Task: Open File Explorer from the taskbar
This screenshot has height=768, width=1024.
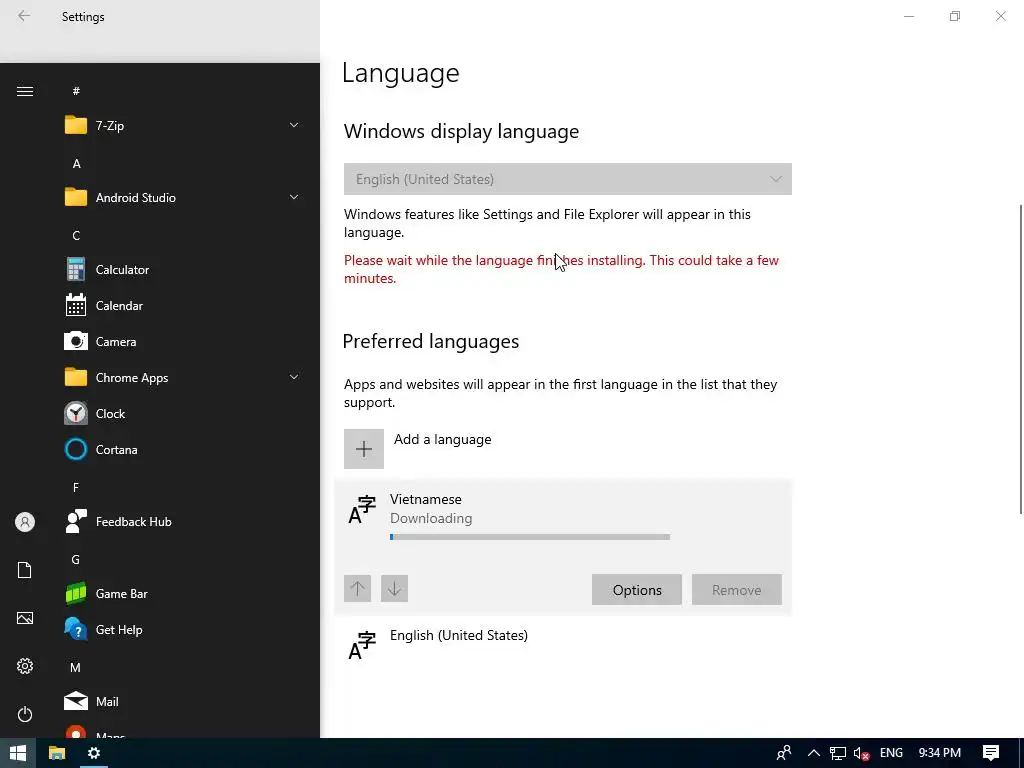Action: [x=57, y=753]
